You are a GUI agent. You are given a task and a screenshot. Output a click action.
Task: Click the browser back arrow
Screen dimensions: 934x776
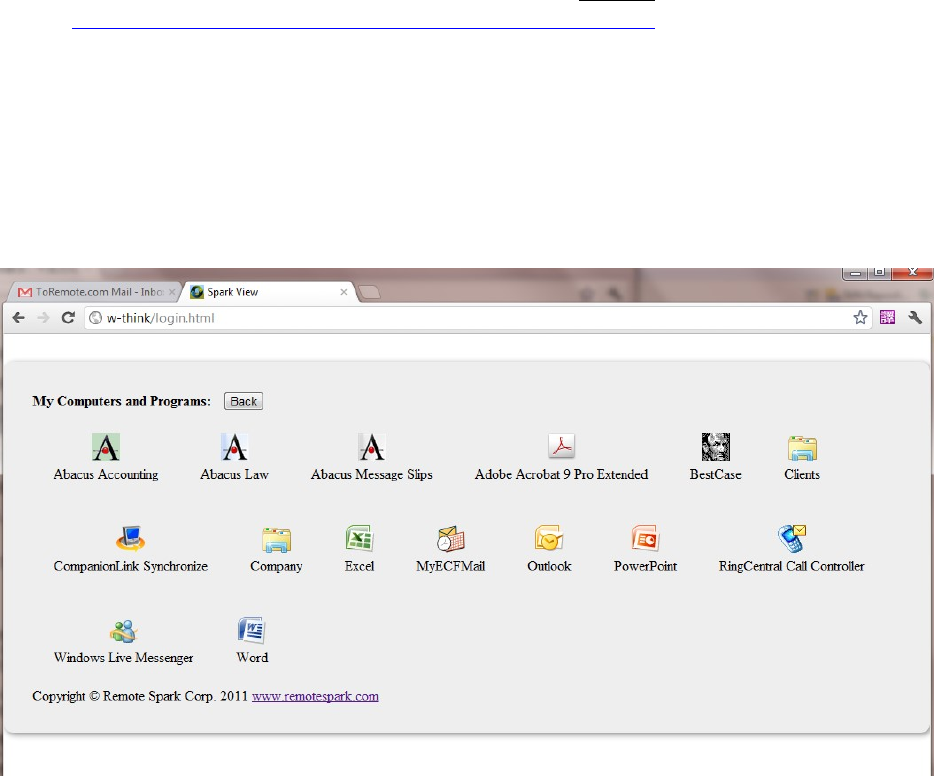tap(18, 317)
